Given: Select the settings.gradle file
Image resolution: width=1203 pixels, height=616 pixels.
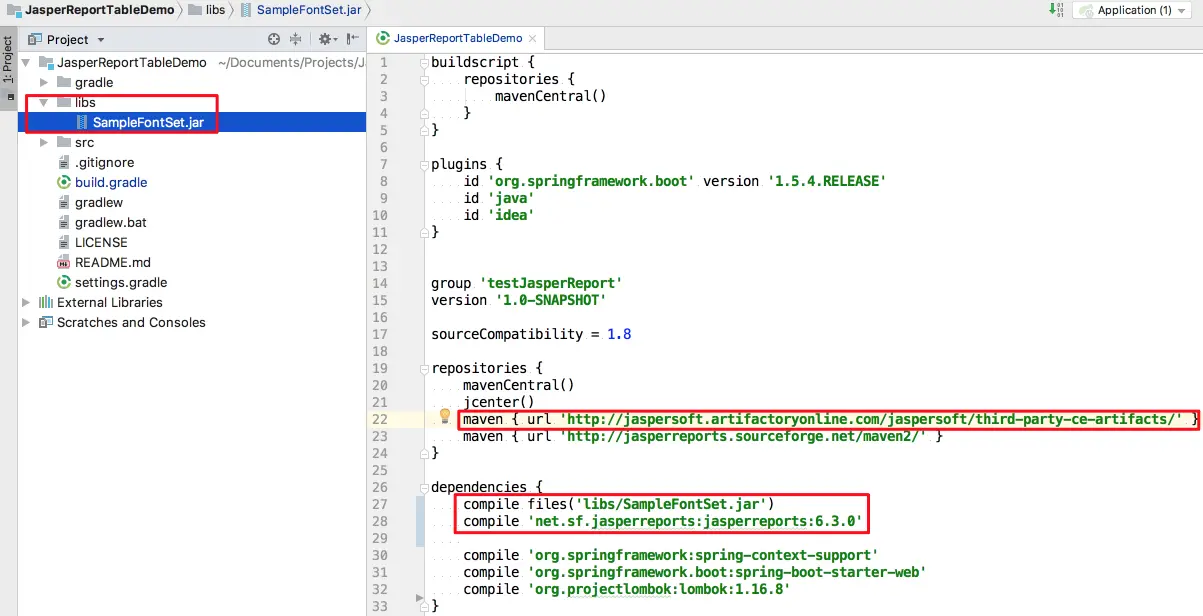Looking at the screenshot, I should click(x=121, y=282).
